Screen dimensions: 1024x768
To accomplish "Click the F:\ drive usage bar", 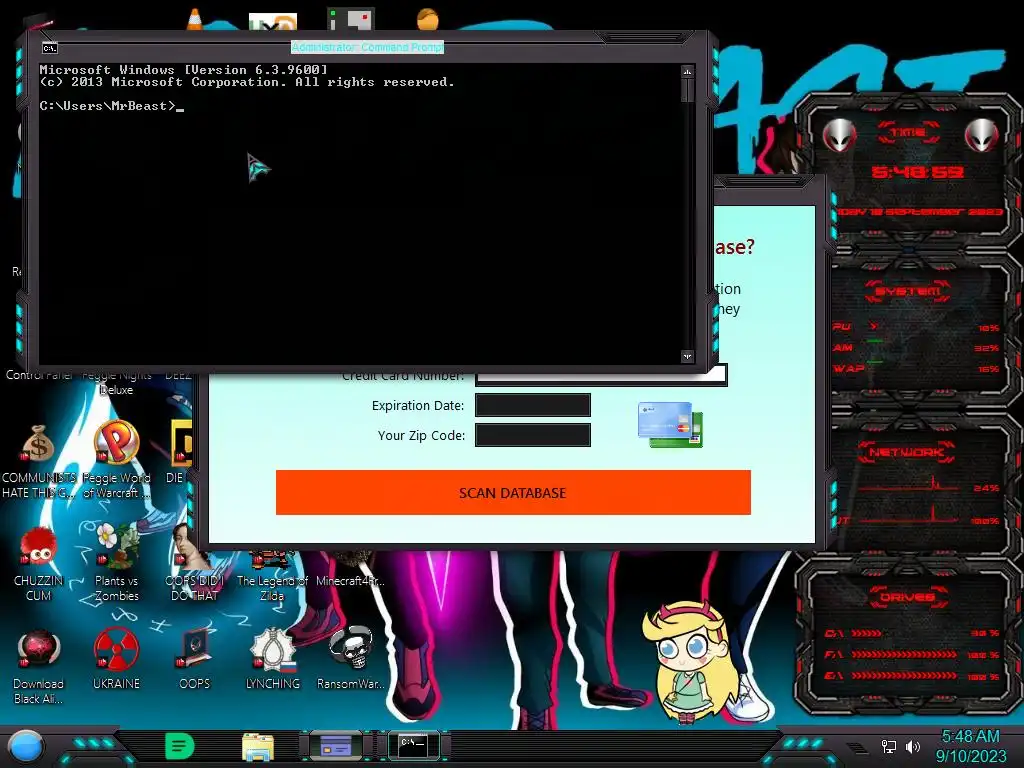I will (904, 654).
